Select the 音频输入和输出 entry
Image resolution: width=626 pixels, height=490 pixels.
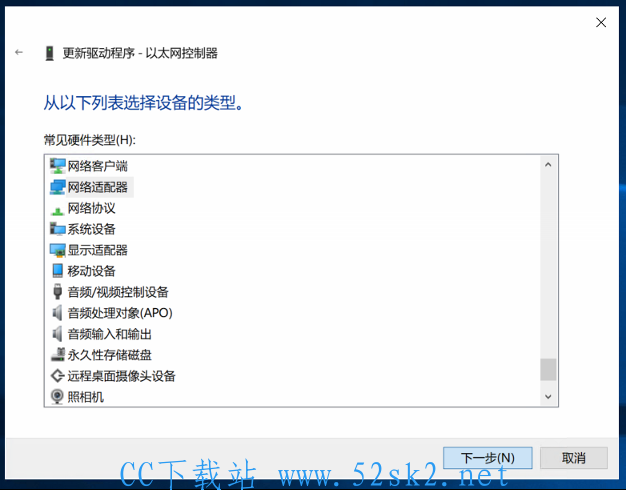click(x=110, y=334)
